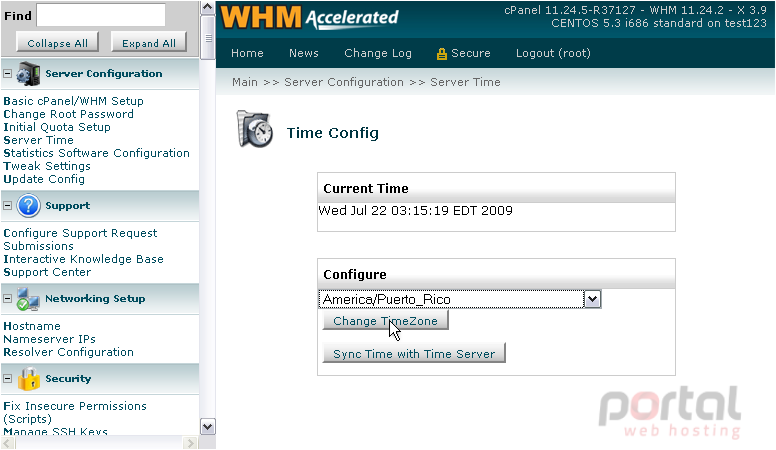This screenshot has width=776, height=450.
Task: Click the Support question mark icon
Action: click(28, 205)
